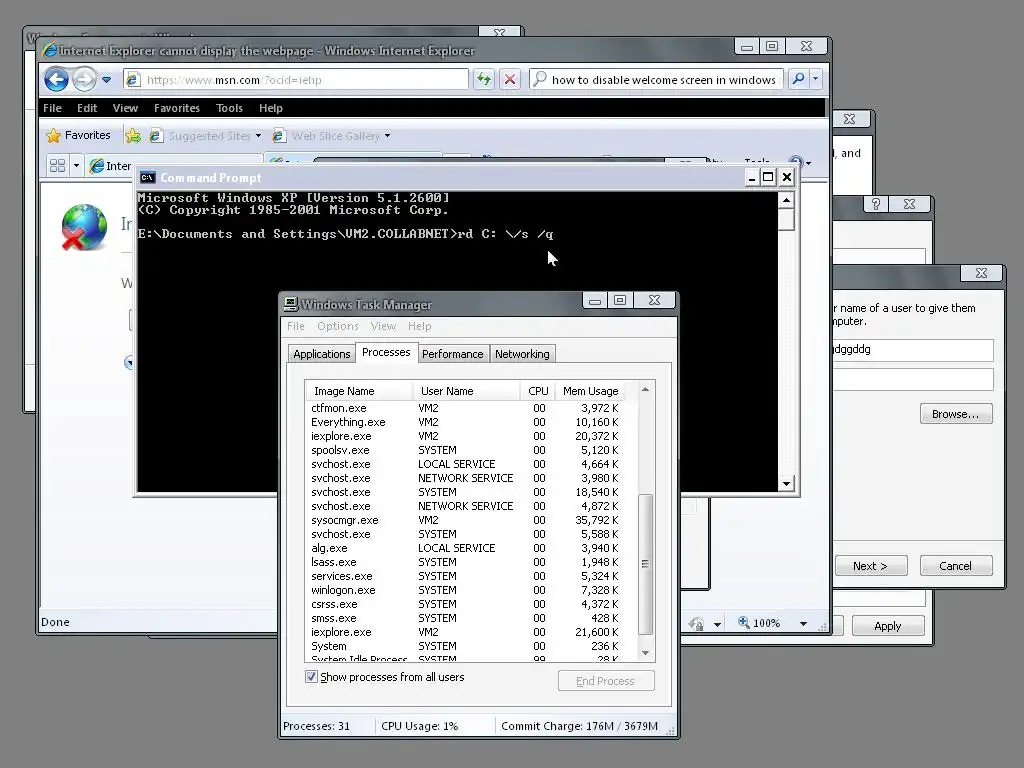The image size is (1024, 768).
Task: Click the search magnifier button in Internet Explorer
Action: pos(798,80)
